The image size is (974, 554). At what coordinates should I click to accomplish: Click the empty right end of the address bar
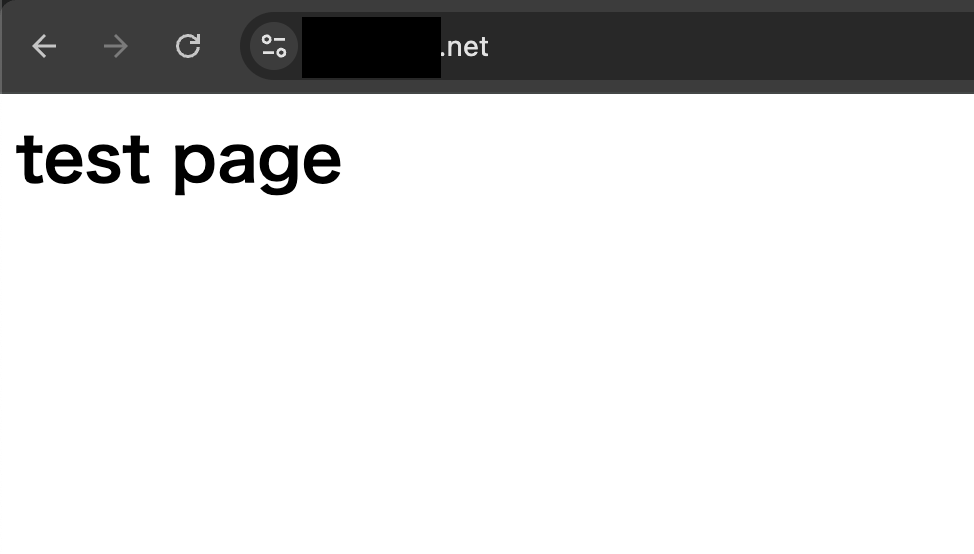click(733, 46)
